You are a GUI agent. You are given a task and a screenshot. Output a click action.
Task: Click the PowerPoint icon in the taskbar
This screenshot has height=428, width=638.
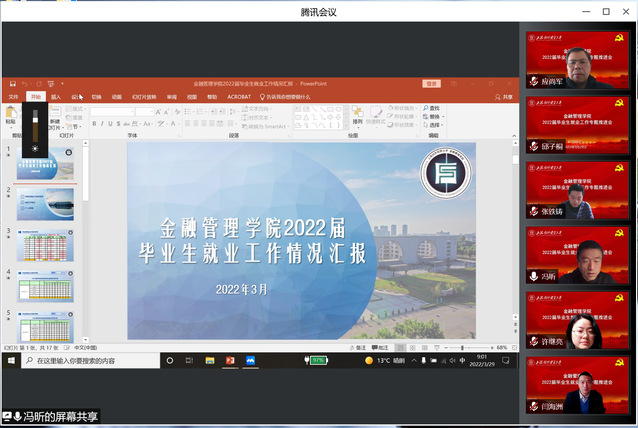point(229,360)
